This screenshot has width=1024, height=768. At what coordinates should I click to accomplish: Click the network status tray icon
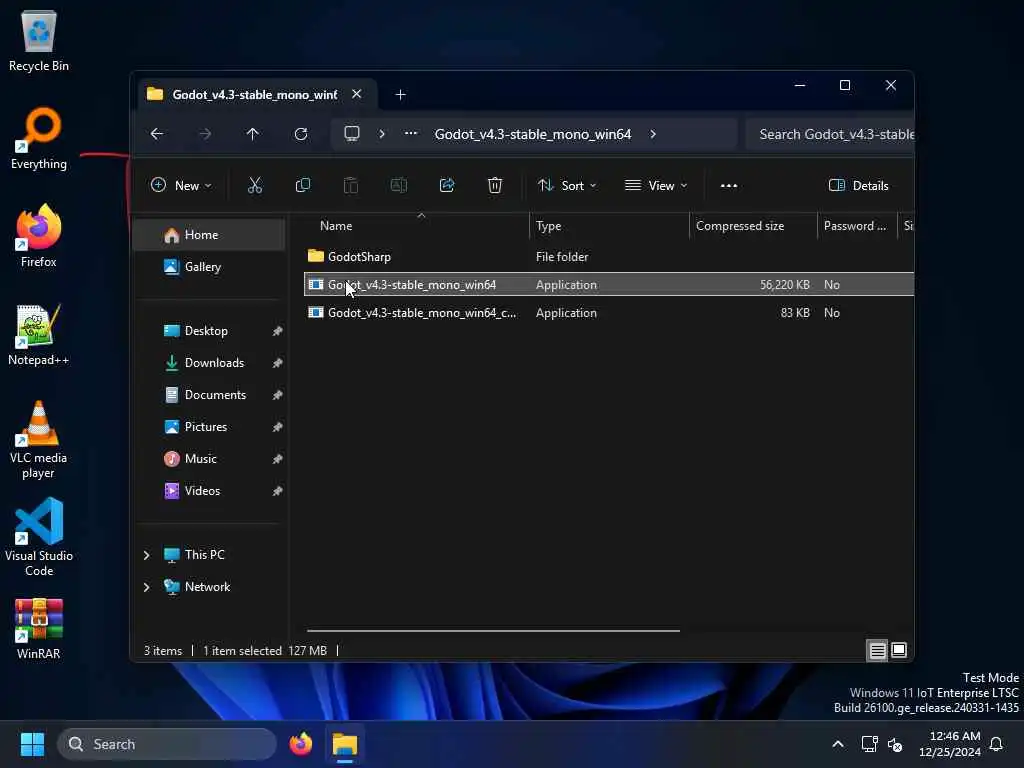tap(869, 744)
